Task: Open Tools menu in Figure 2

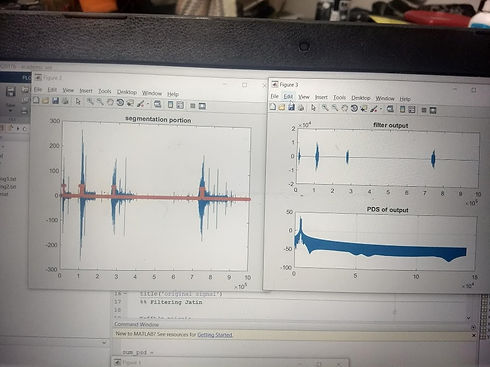Action: tap(104, 91)
